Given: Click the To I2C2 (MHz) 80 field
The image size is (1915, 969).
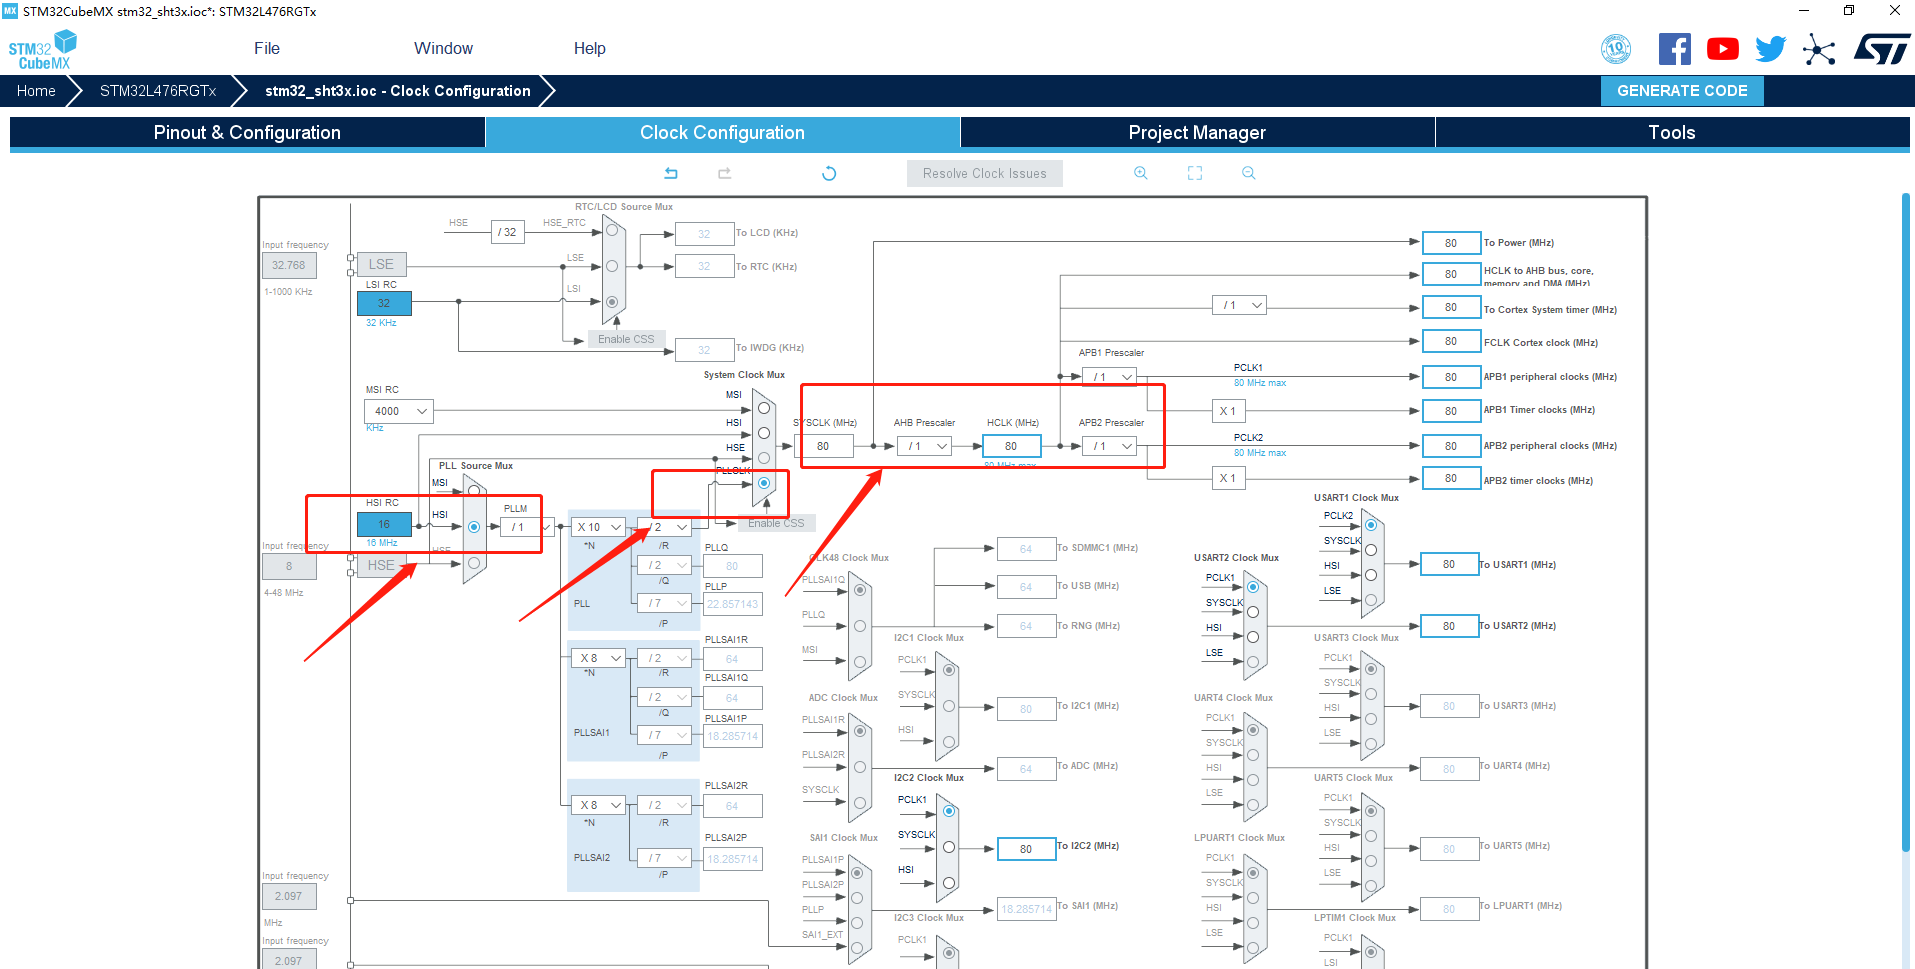Looking at the screenshot, I should pyautogui.click(x=1026, y=849).
